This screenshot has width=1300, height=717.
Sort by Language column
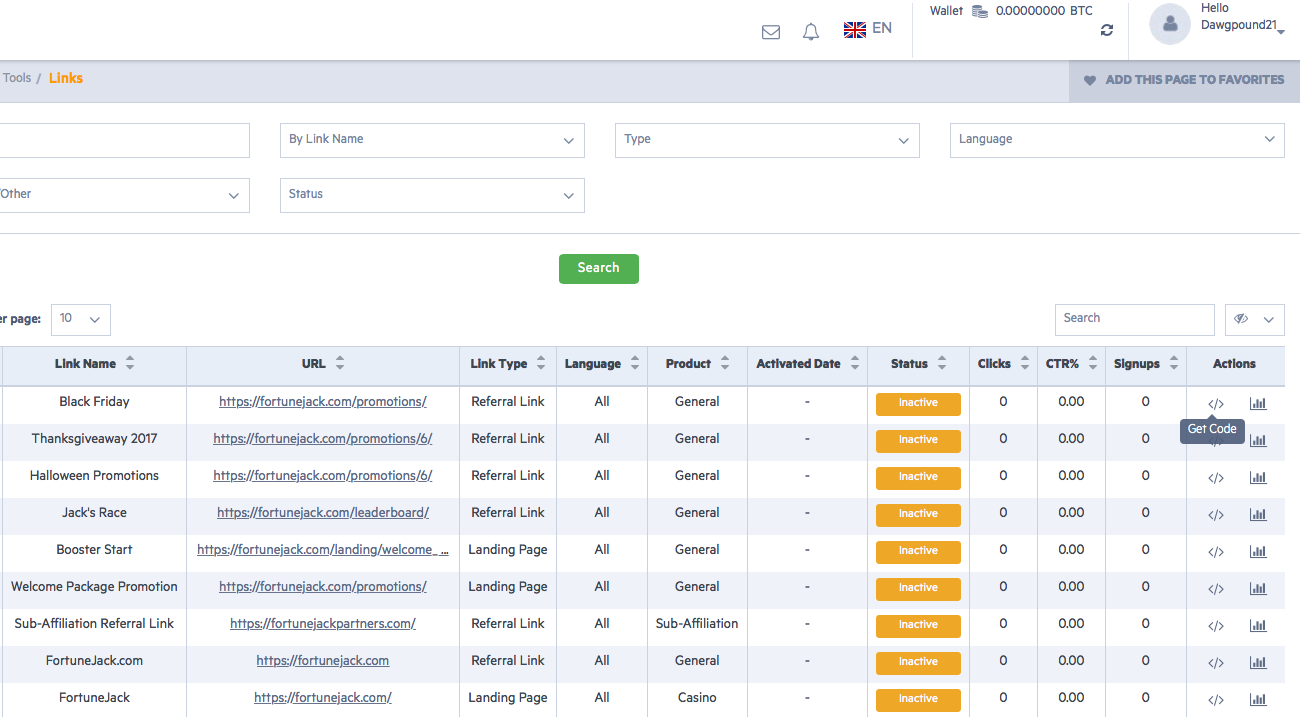coord(634,364)
